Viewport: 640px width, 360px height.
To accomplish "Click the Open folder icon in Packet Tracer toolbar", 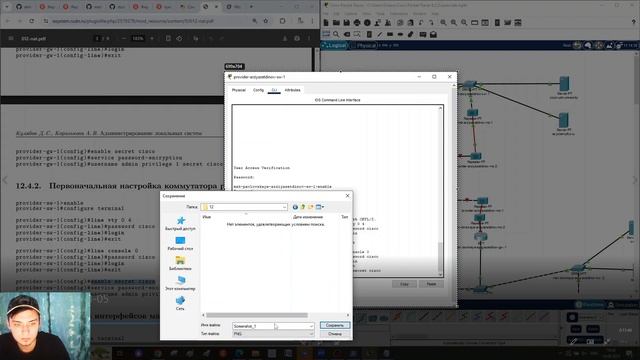I will tap(336, 23).
